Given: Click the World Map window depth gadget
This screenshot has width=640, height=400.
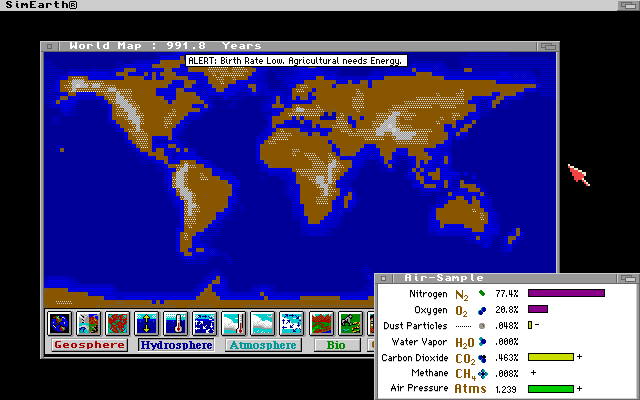Looking at the screenshot, I should [x=547, y=46].
